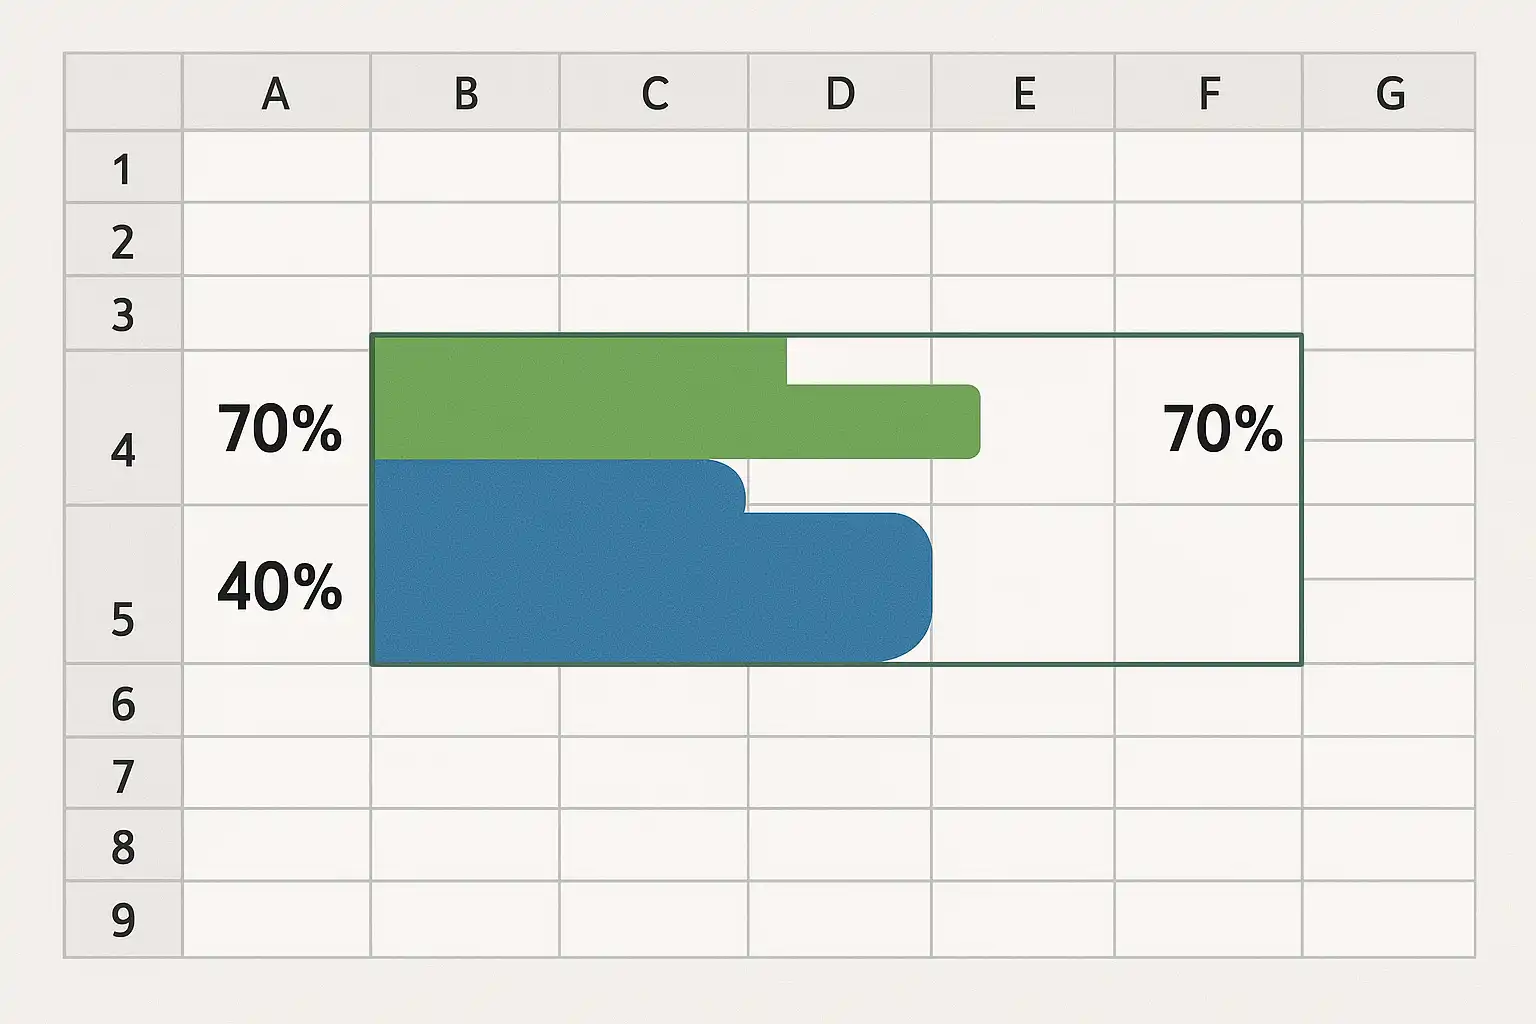Click the column G header
This screenshot has width=1536, height=1024.
tap(1389, 93)
